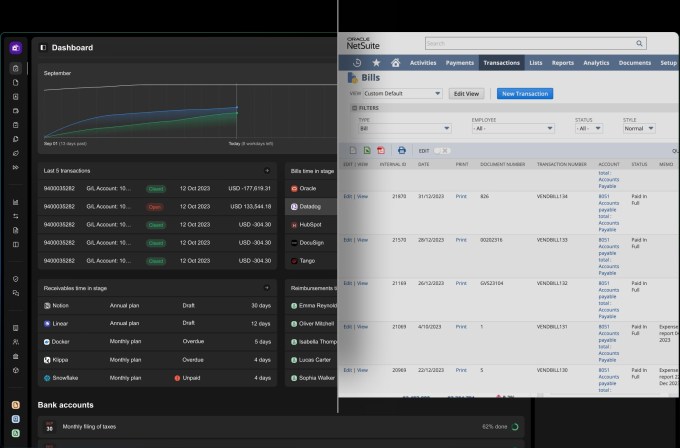The width and height of the screenshot is (680, 448).
Task: Click the red Unpaid alert icon
Action: click(x=177, y=378)
